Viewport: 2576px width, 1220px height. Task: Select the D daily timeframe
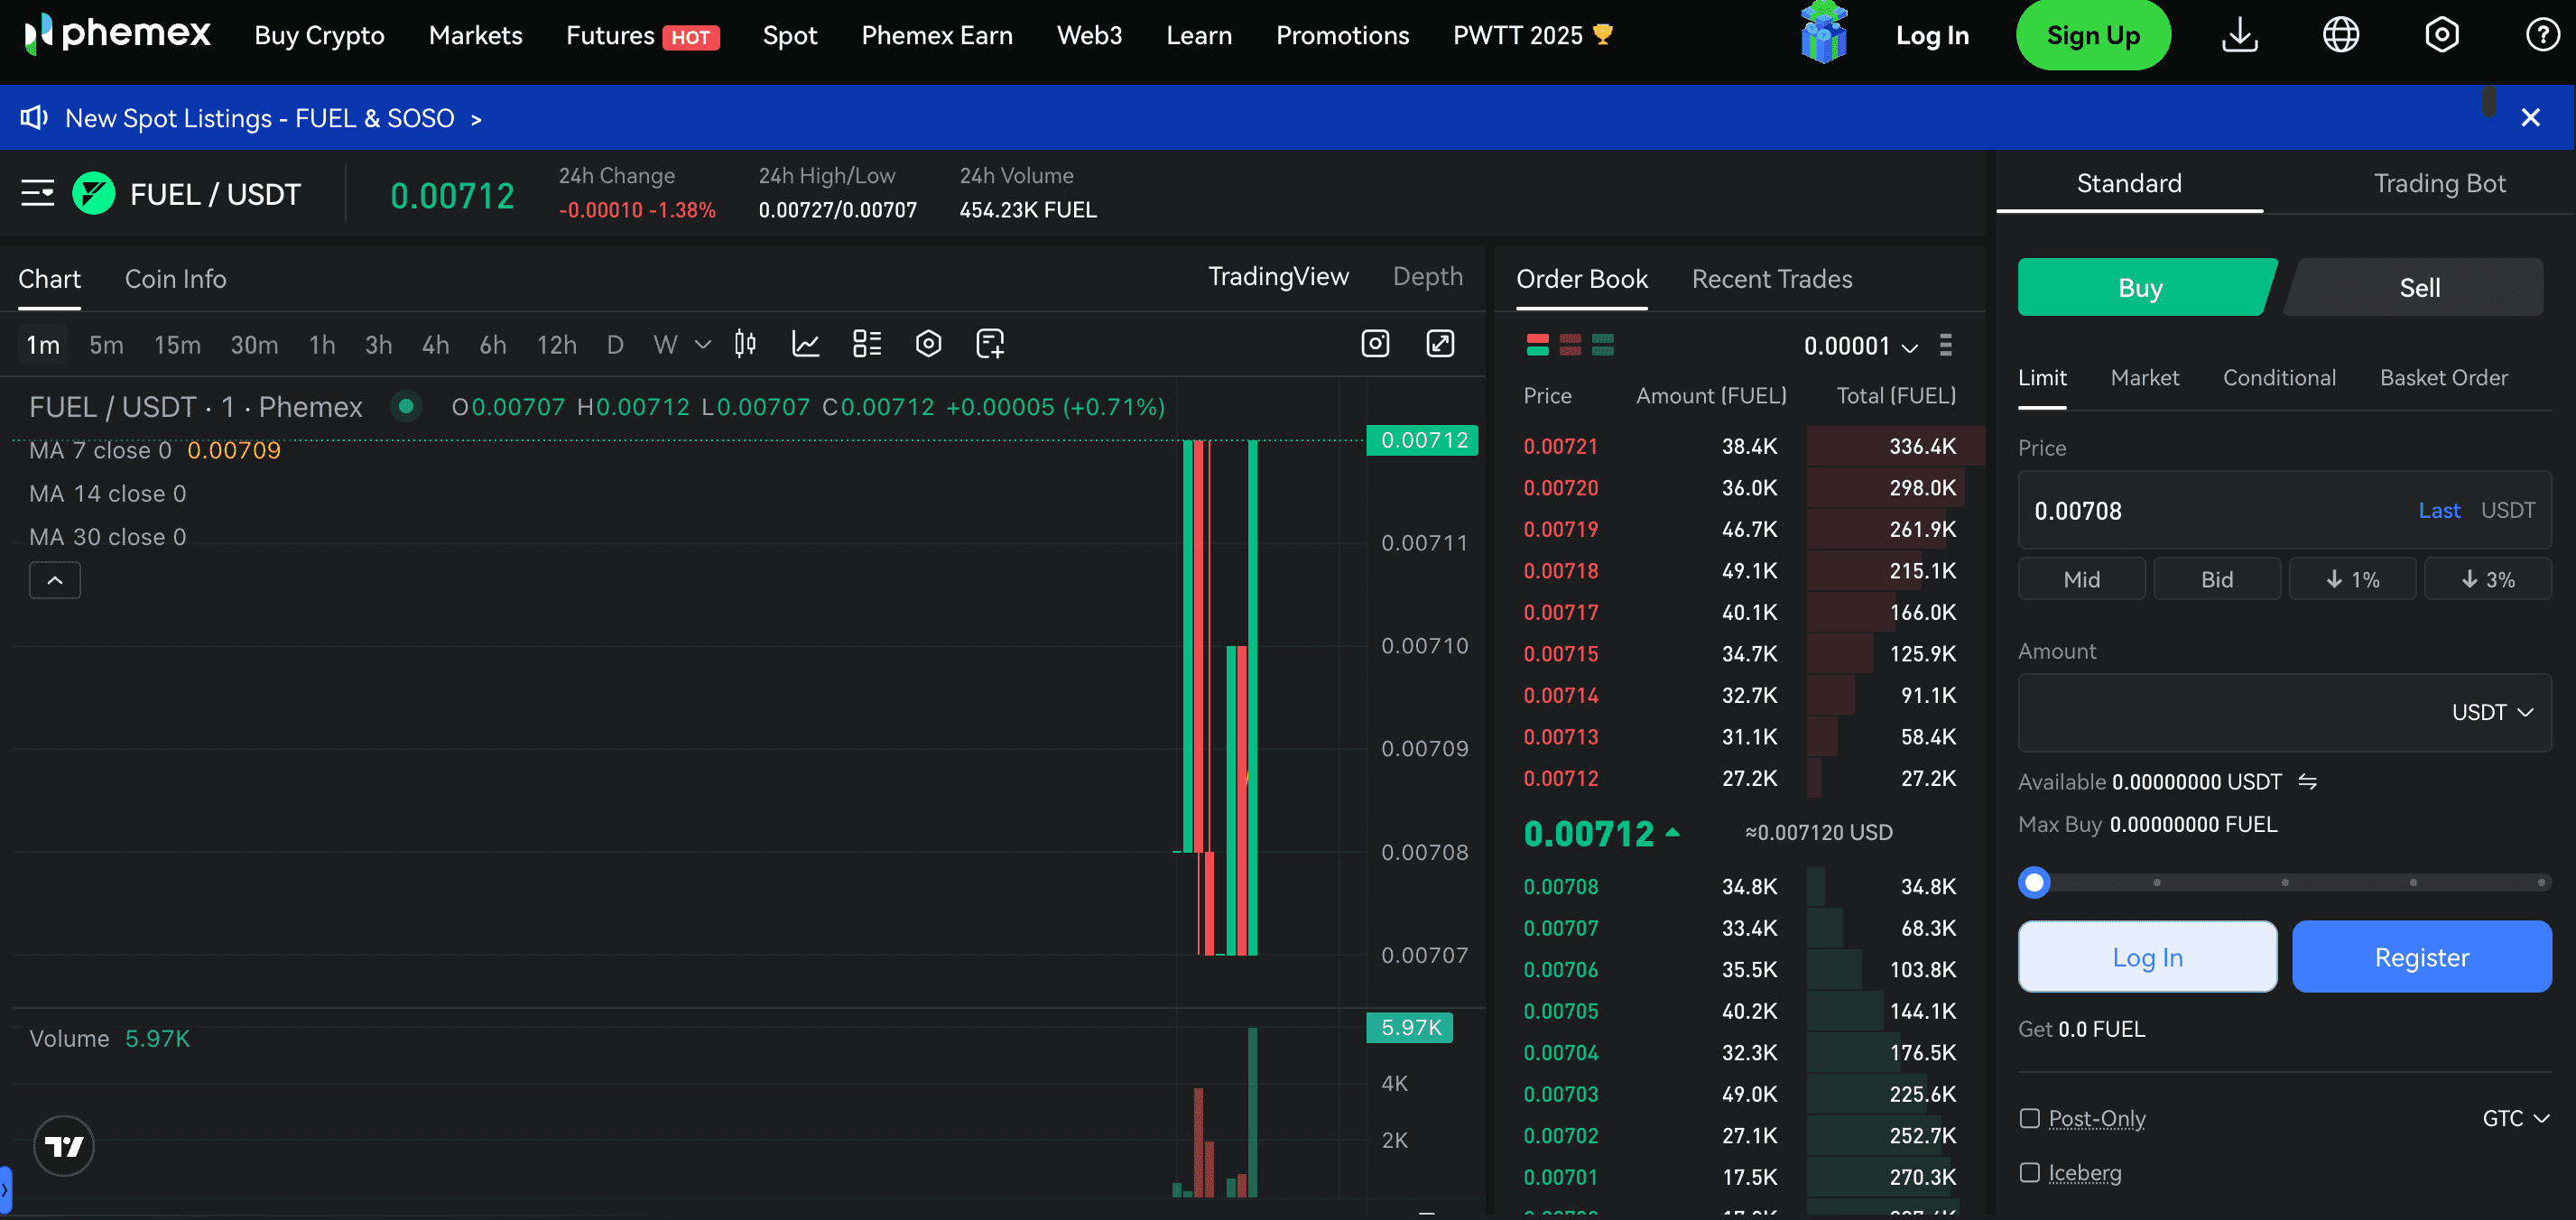click(615, 345)
